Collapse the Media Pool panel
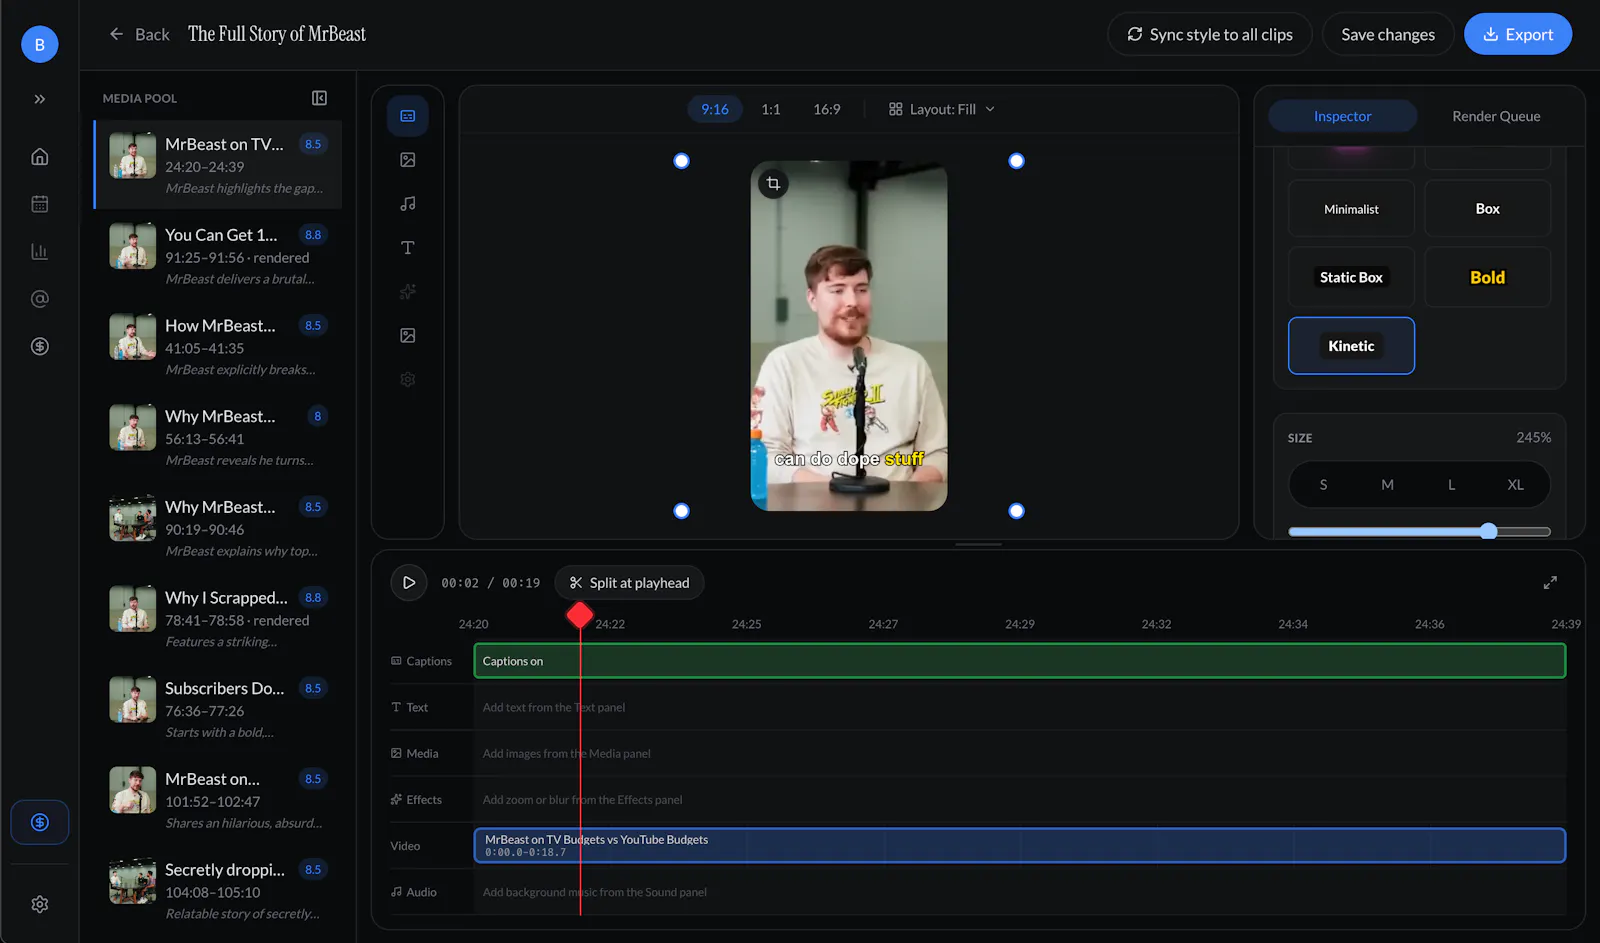This screenshot has width=1600, height=943. coord(319,98)
